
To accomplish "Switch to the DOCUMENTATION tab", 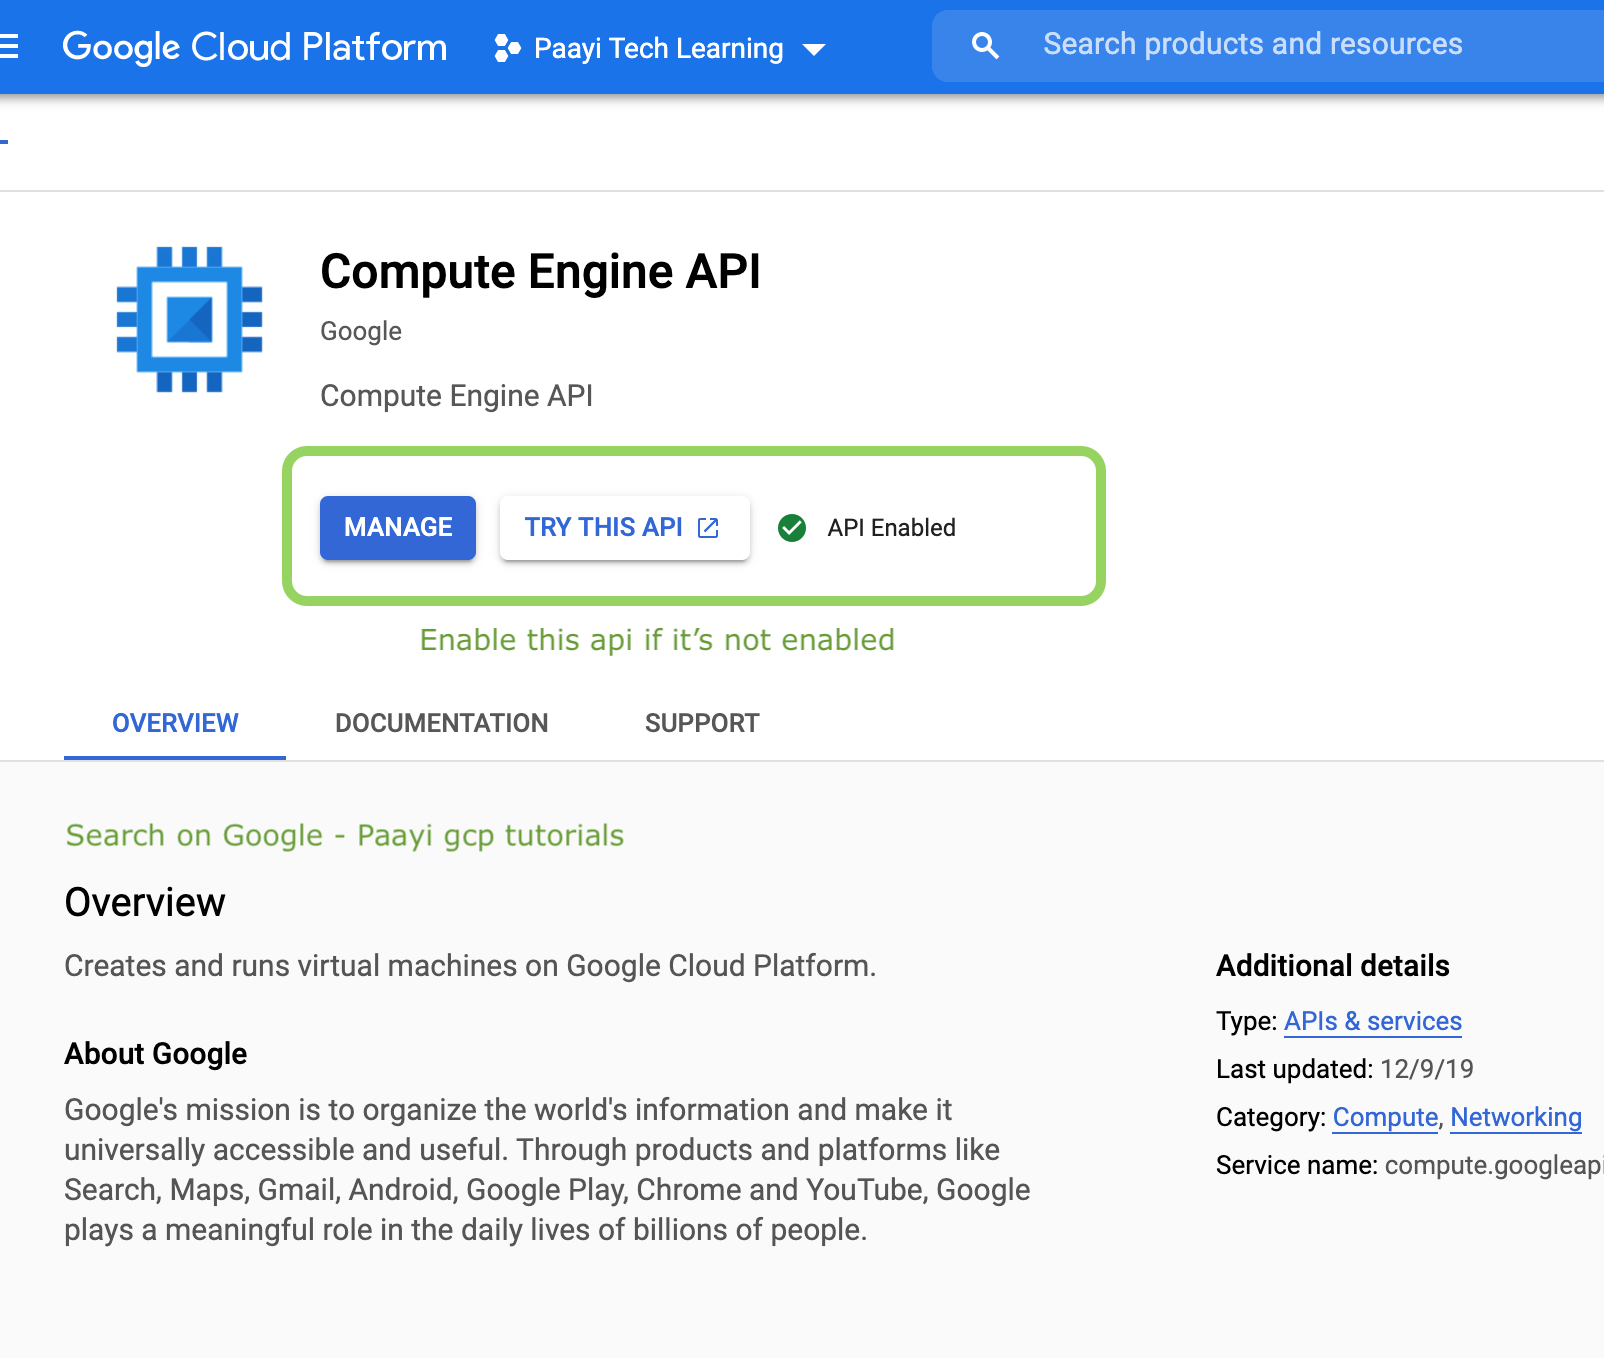I will click(441, 722).
